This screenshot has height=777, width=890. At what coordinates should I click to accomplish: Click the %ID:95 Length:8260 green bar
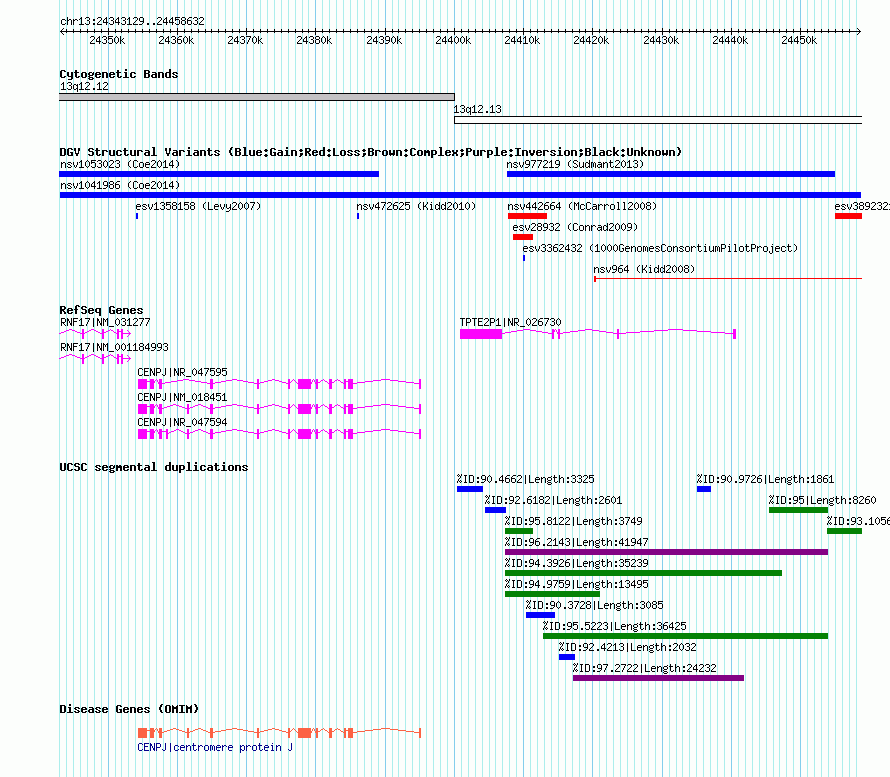point(799,510)
